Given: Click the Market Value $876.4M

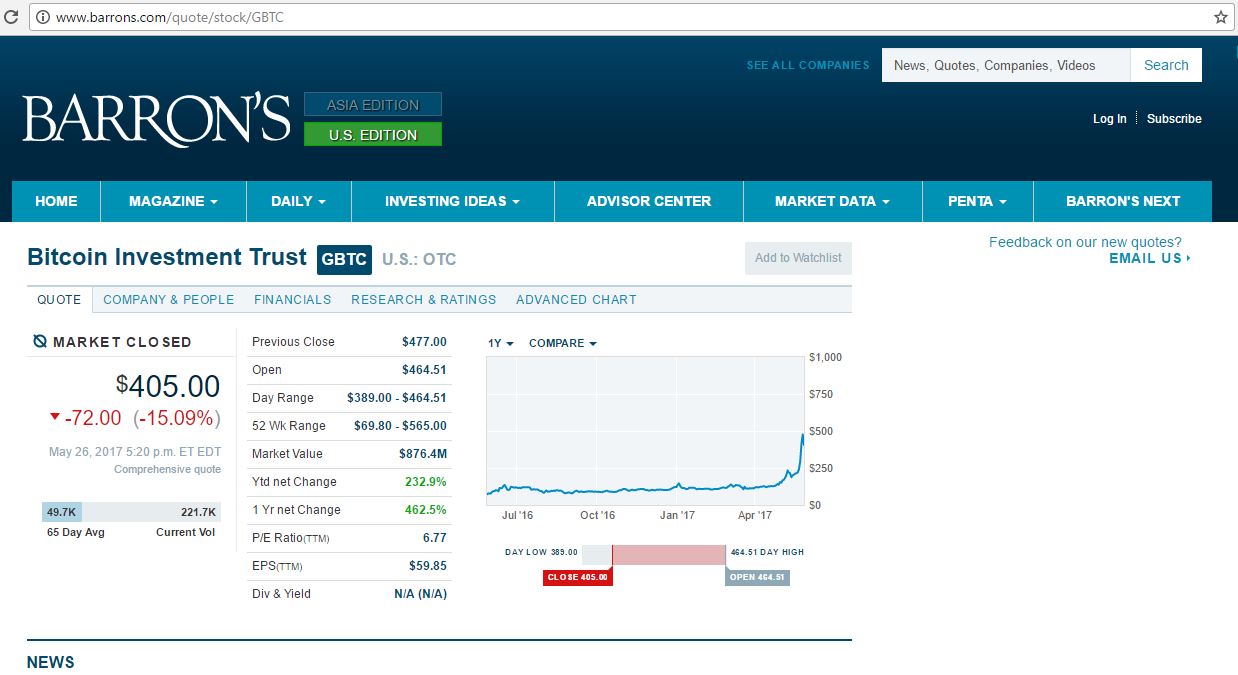Looking at the screenshot, I should pyautogui.click(x=423, y=454).
